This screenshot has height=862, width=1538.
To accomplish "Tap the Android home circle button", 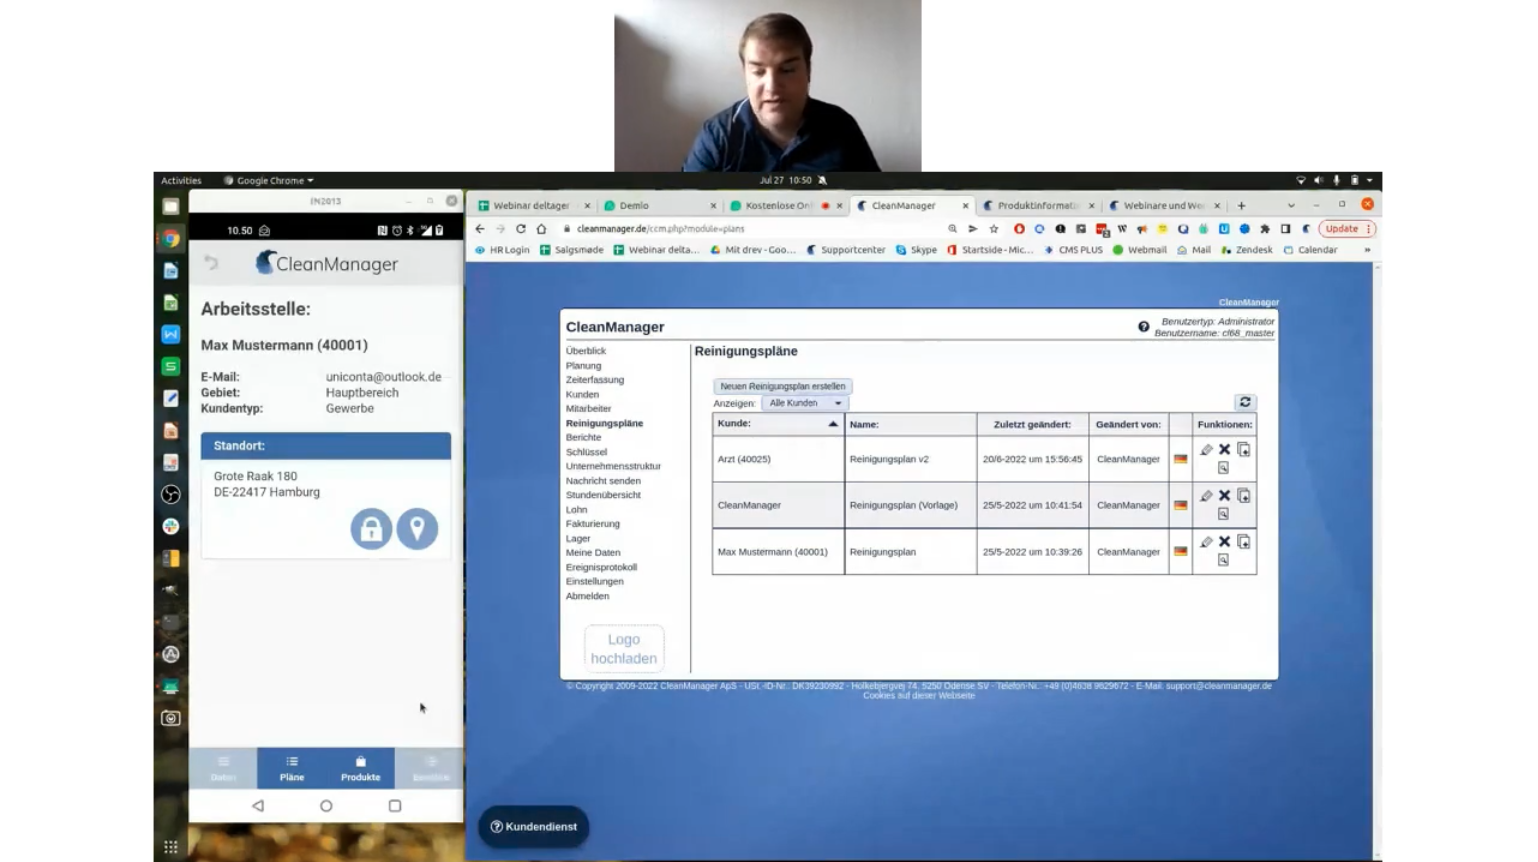I will [x=326, y=805].
